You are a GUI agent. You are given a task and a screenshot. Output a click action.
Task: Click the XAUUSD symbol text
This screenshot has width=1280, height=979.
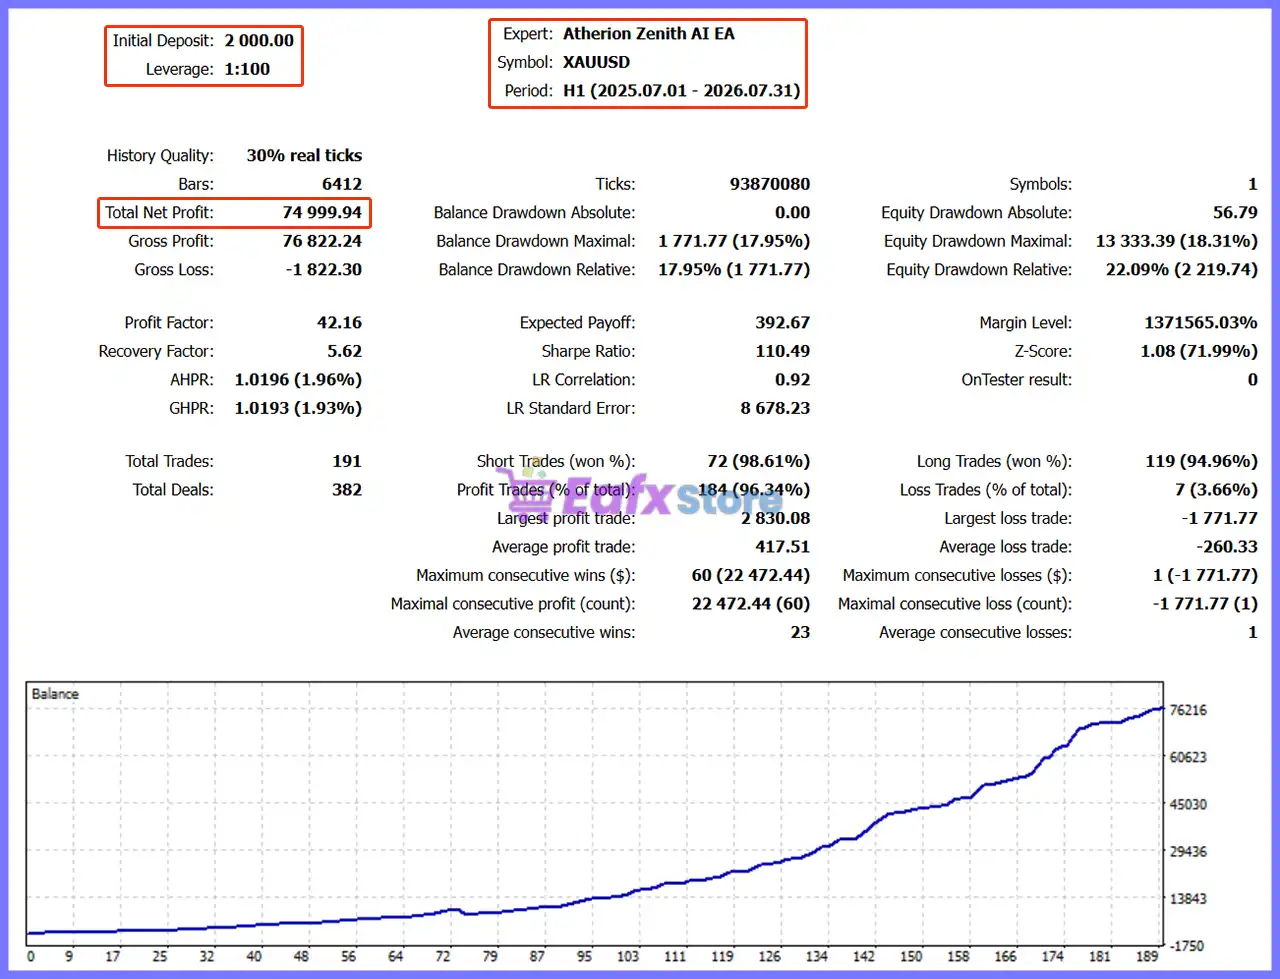(597, 62)
